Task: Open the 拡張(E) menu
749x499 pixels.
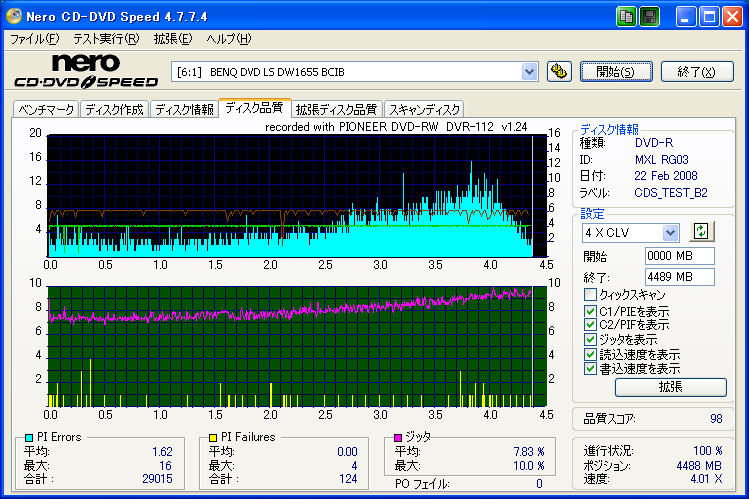Action: pos(172,39)
